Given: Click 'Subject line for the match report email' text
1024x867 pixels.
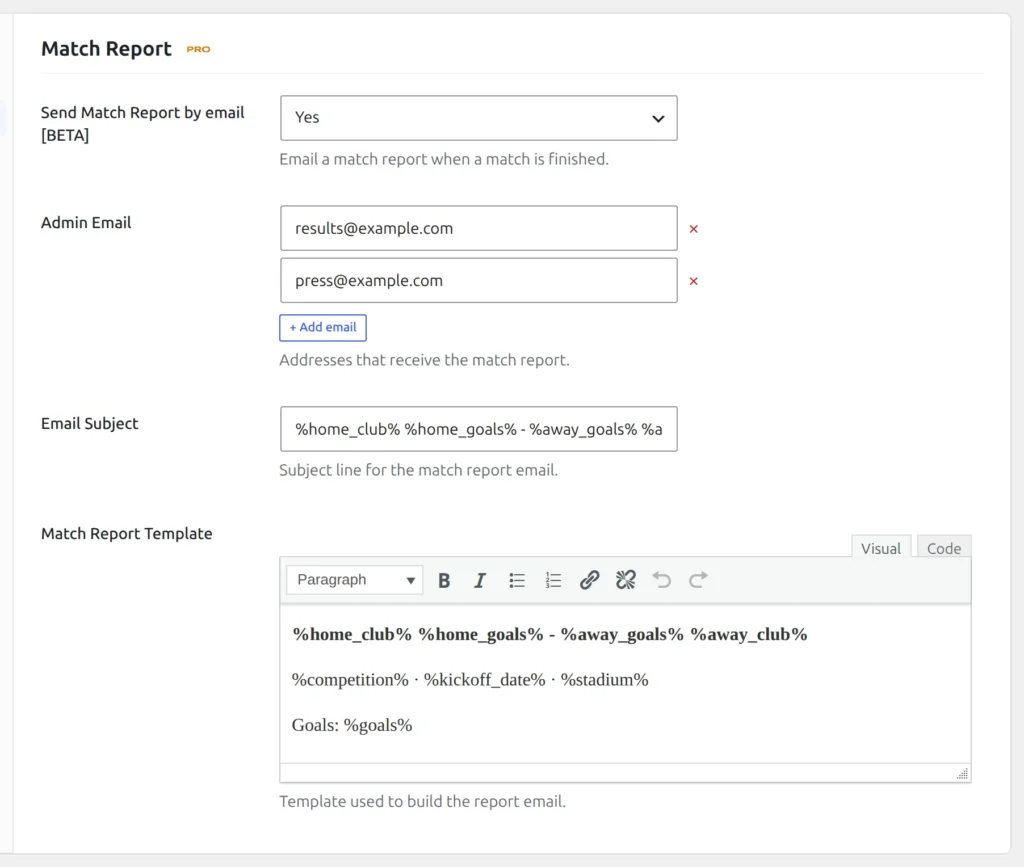Looking at the screenshot, I should [x=419, y=470].
